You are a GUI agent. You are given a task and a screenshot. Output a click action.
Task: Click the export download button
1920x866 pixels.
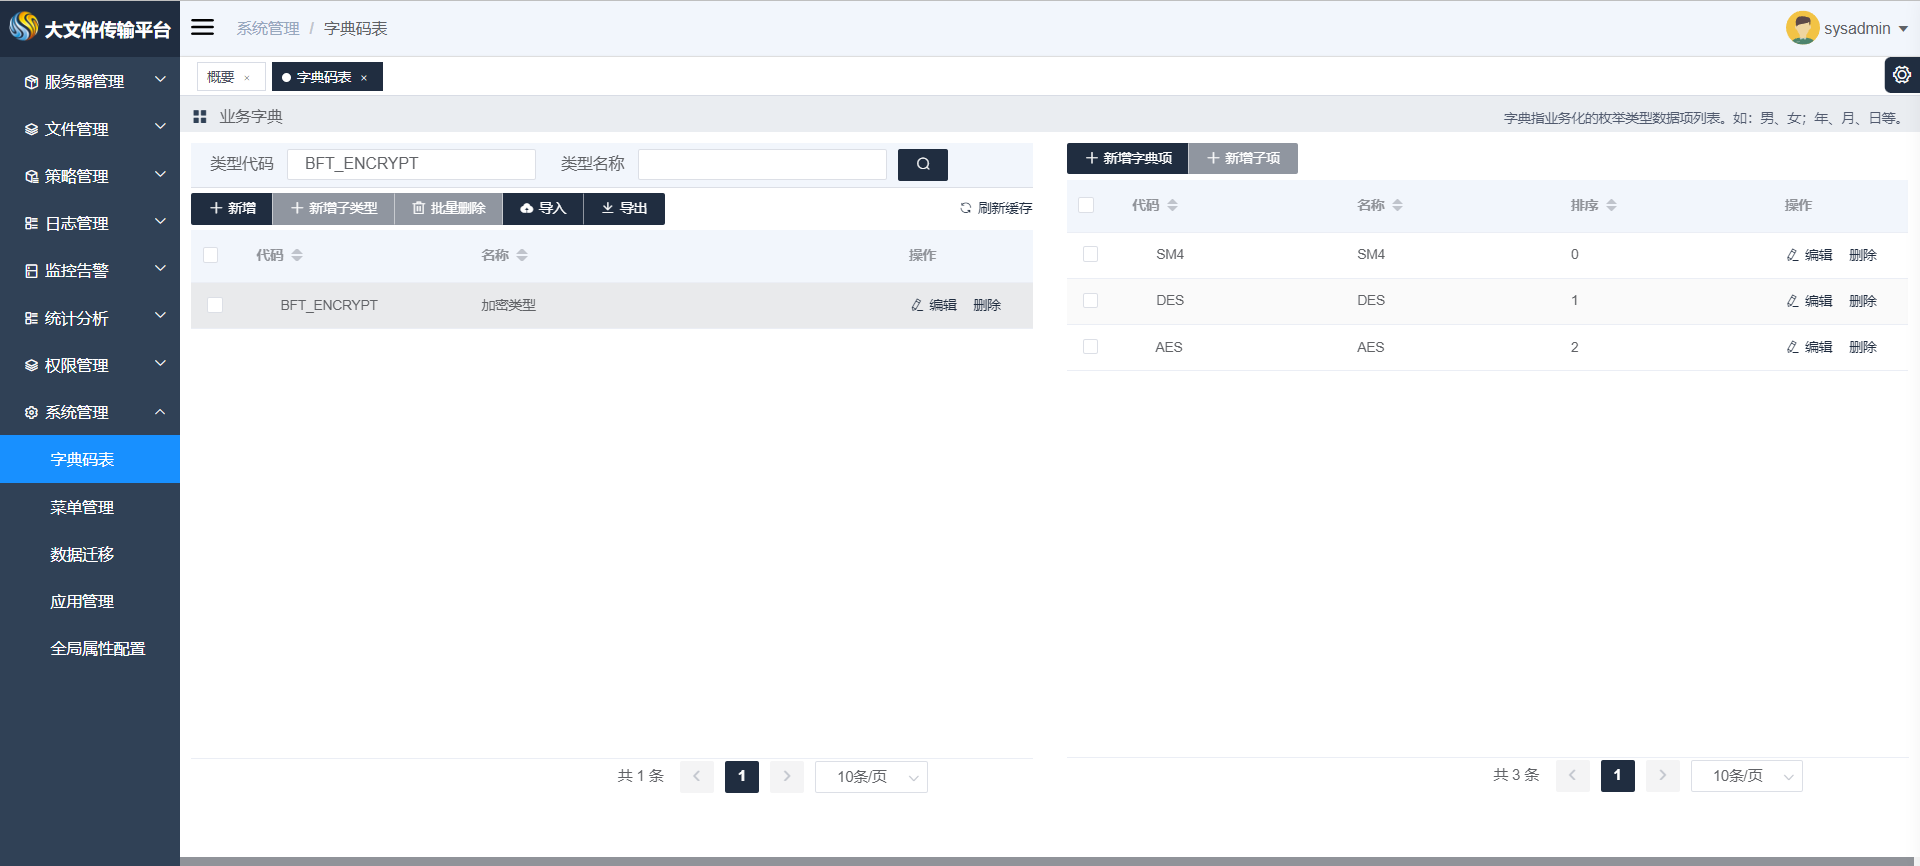tap(624, 208)
